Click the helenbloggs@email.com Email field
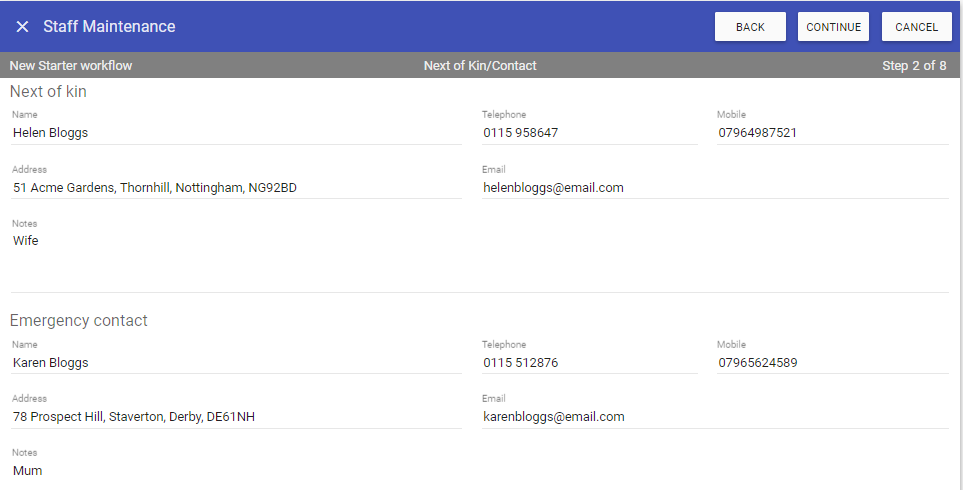Screen dimensions: 963x490 714,187
